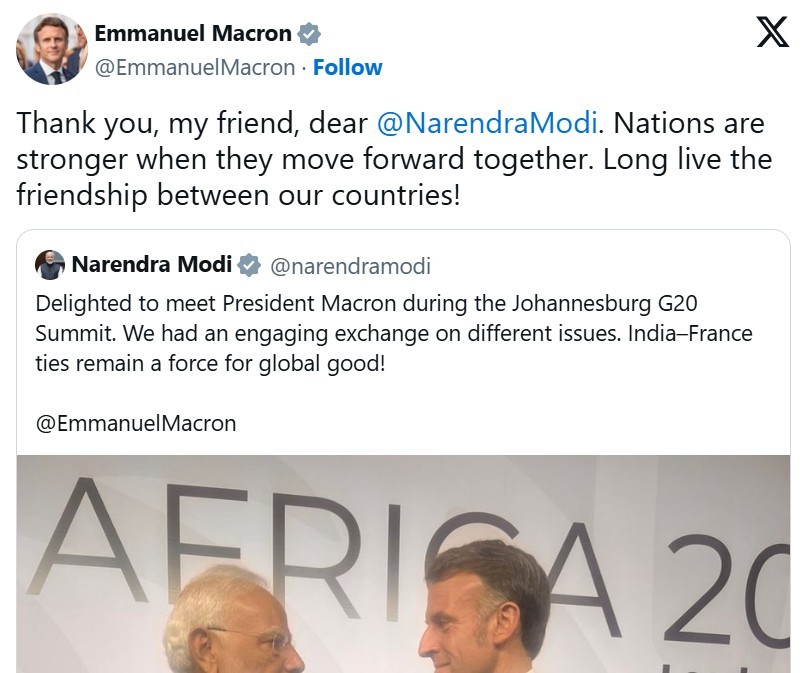This screenshot has height=673, width=802.
Task: Open the Emmanuel Macron display name link
Action: coord(193,34)
